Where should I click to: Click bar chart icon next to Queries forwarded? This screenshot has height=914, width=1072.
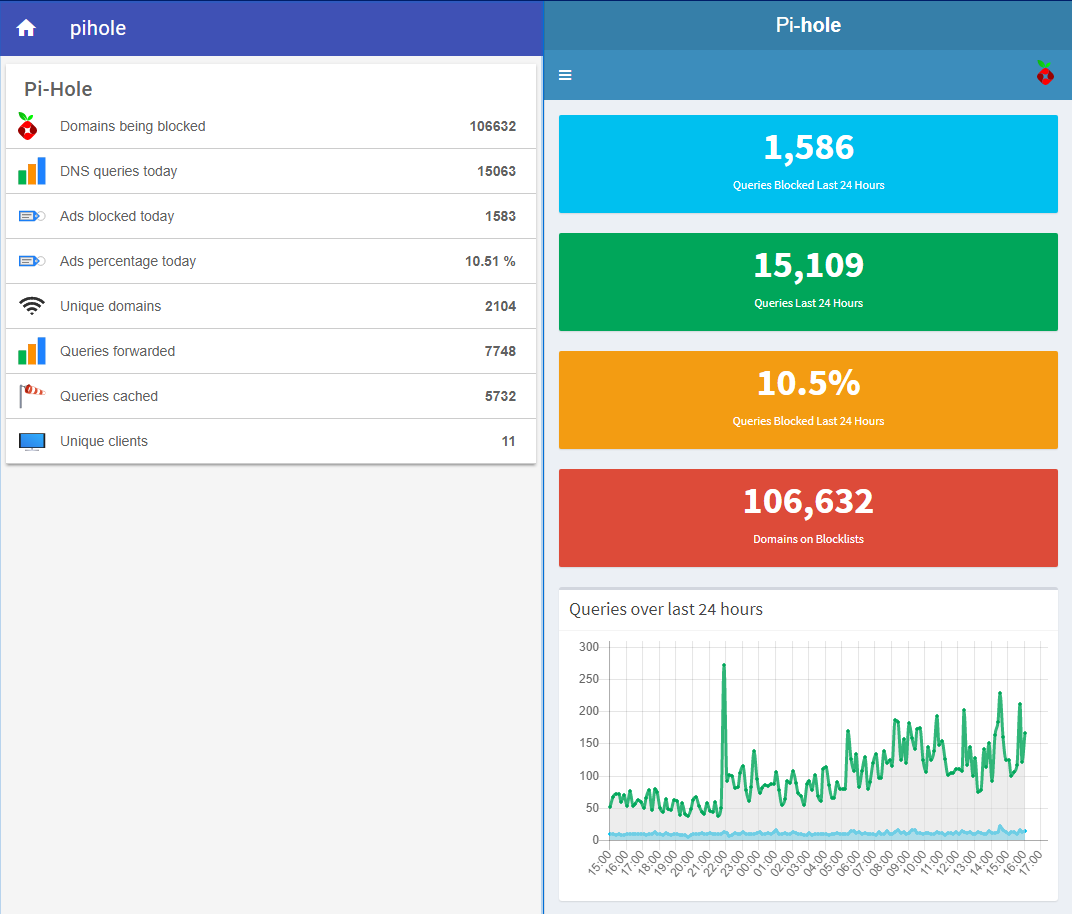point(32,351)
